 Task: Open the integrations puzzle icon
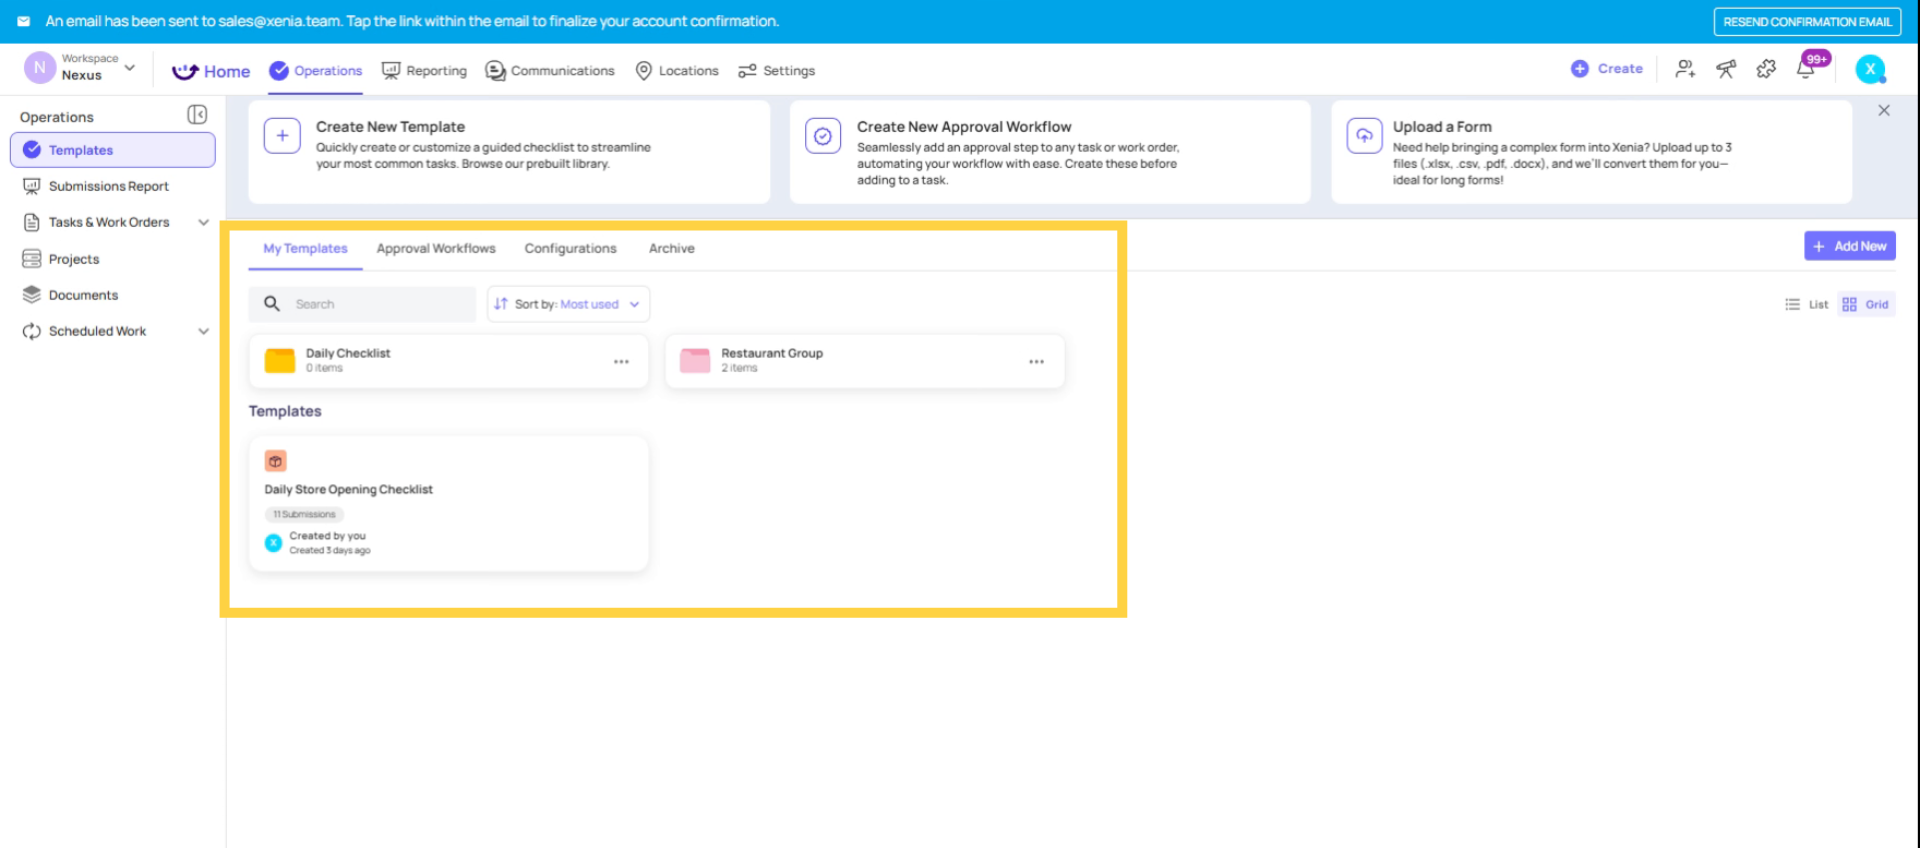(x=1766, y=69)
